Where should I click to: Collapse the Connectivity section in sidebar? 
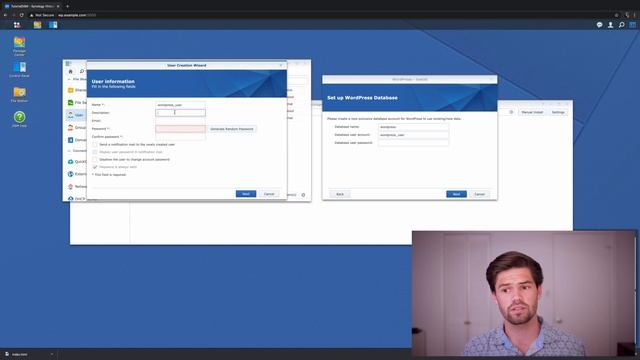pos(69,151)
